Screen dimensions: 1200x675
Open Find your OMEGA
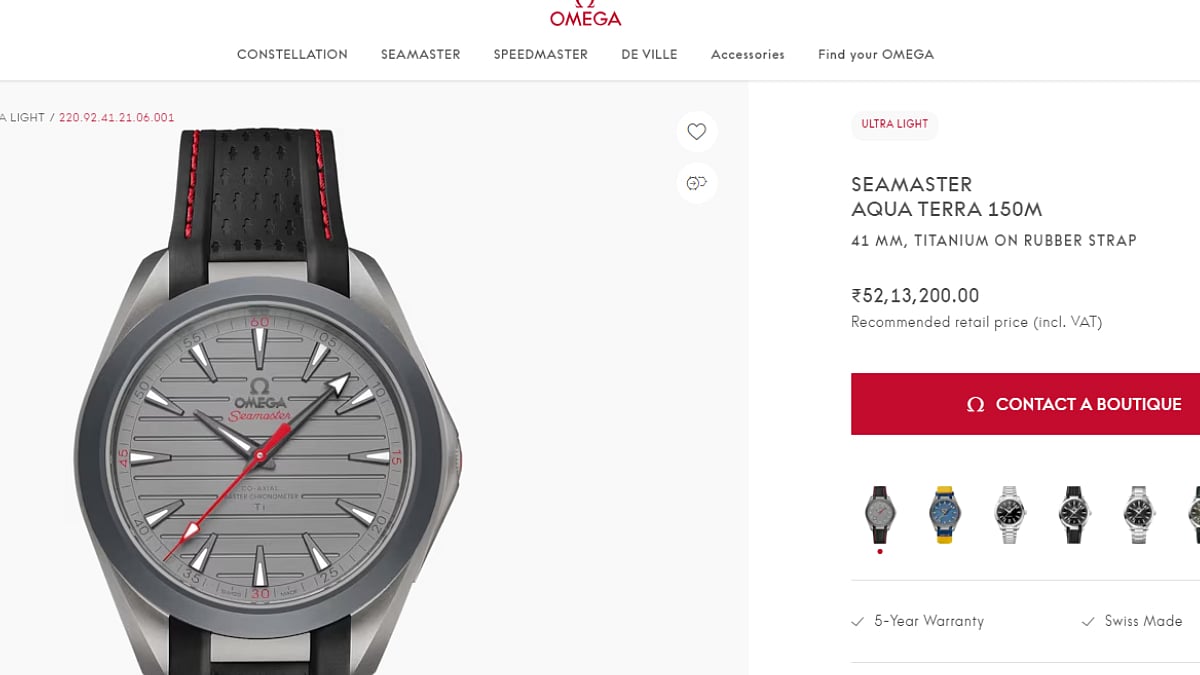[x=876, y=54]
